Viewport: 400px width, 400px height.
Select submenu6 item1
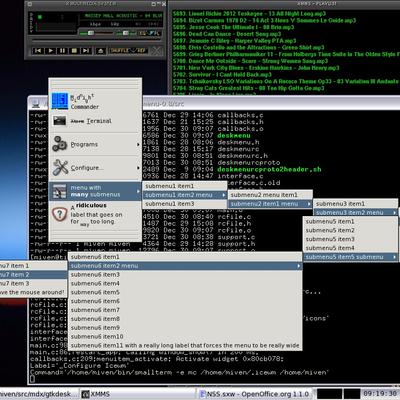pyautogui.click(x=185, y=257)
